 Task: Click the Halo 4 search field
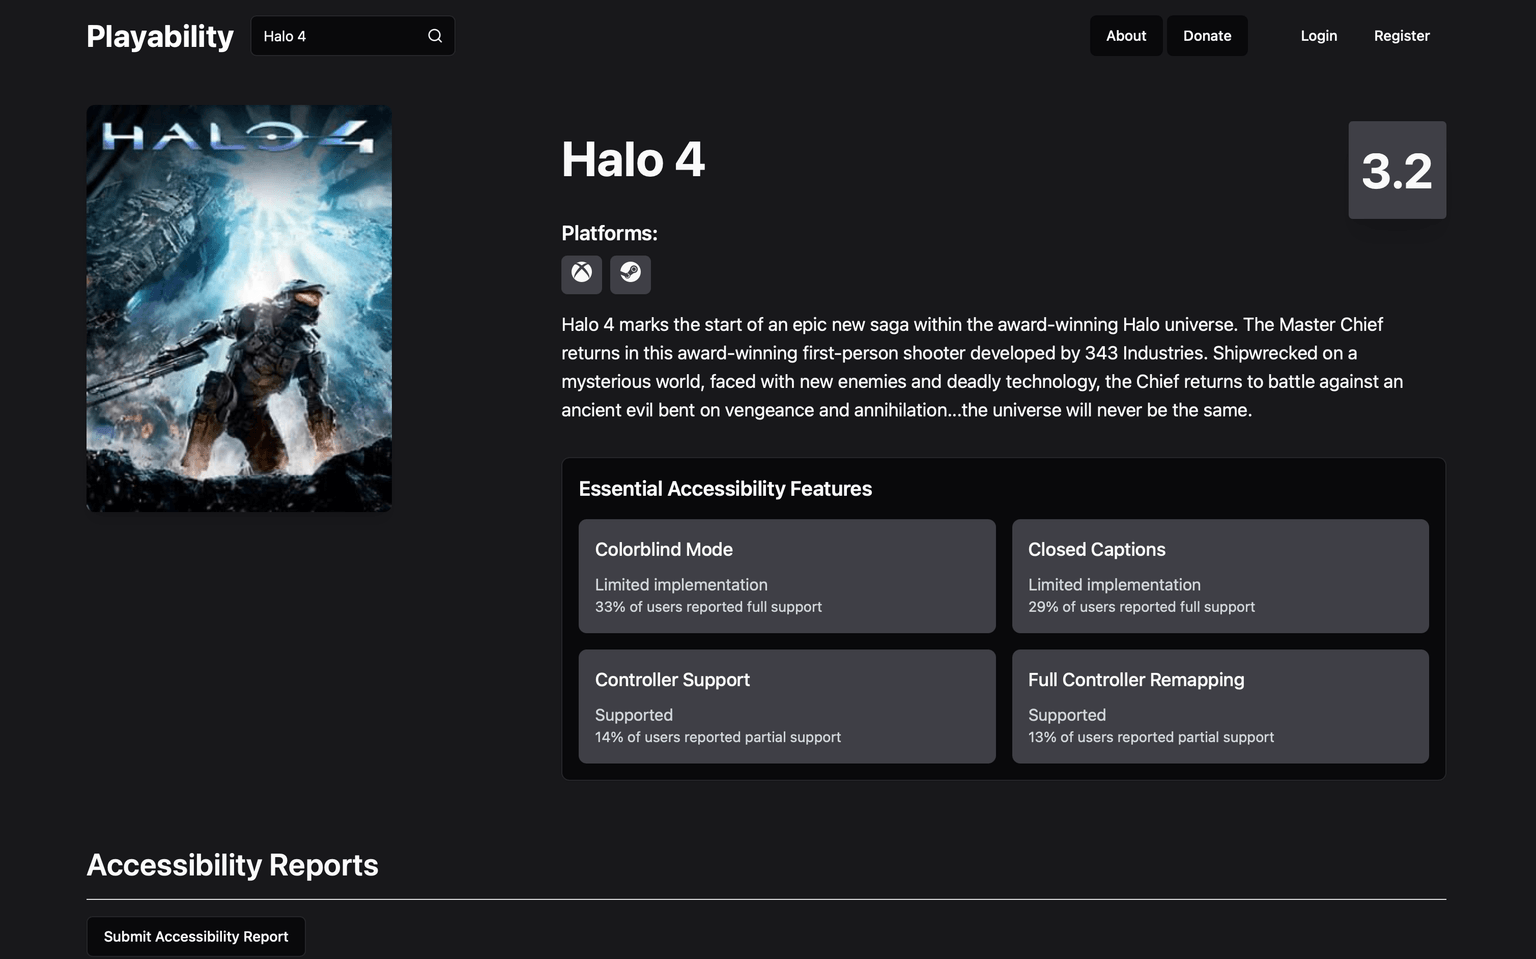click(x=352, y=36)
